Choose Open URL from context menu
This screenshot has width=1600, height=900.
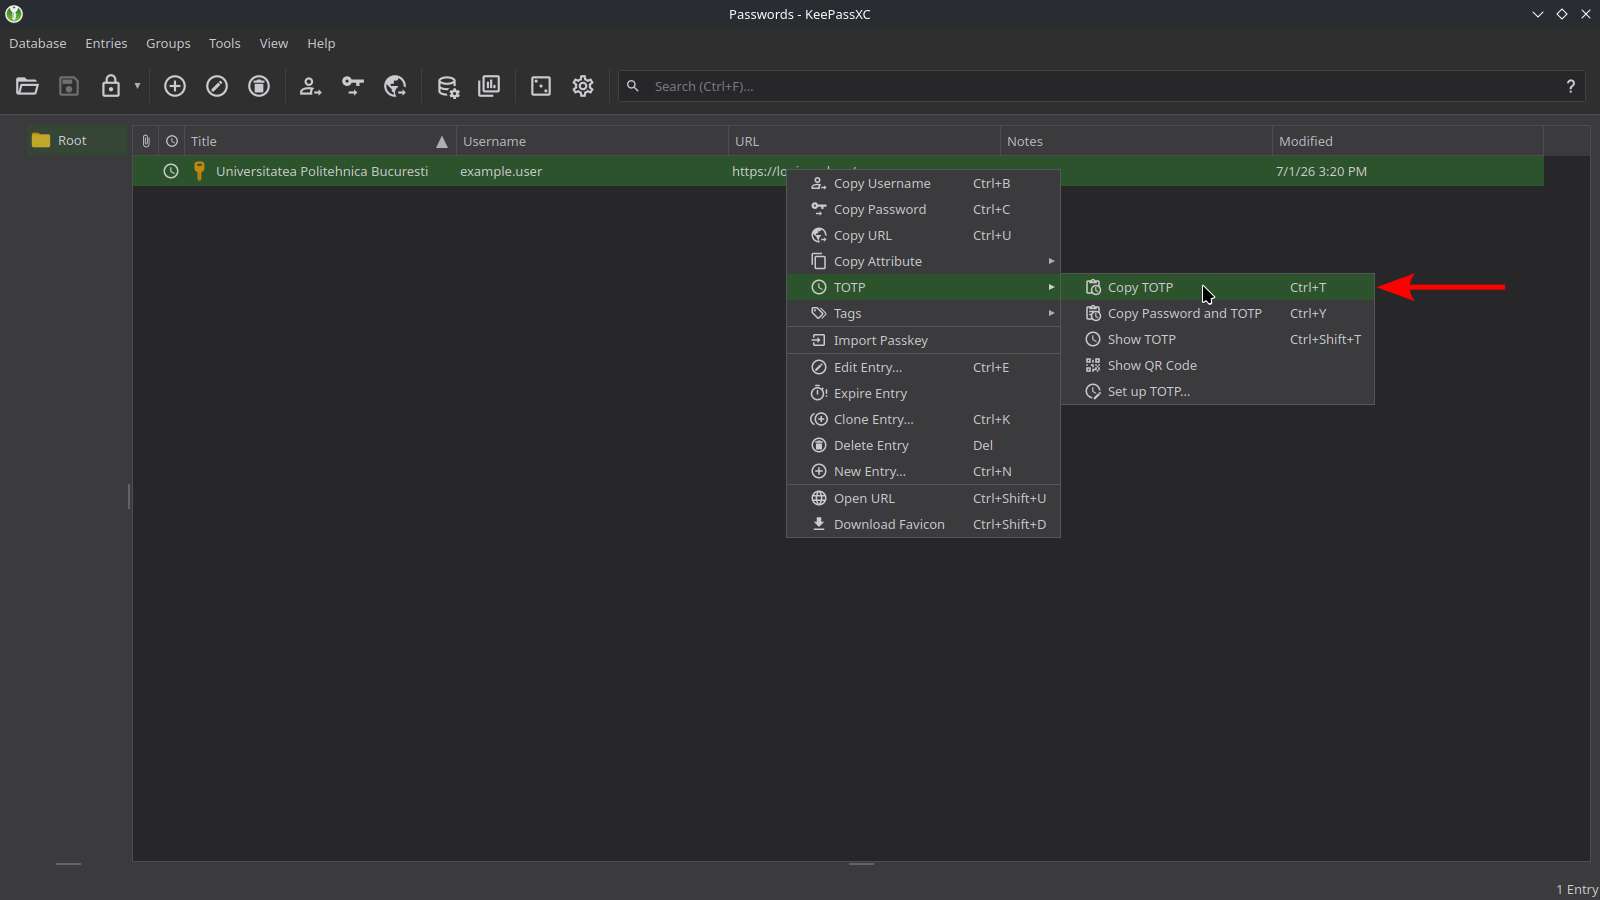click(x=923, y=498)
